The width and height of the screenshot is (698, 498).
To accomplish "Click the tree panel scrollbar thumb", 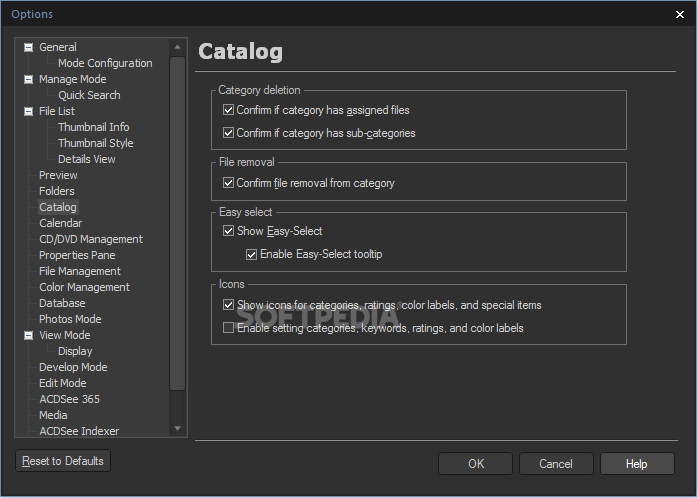I will (178, 223).
